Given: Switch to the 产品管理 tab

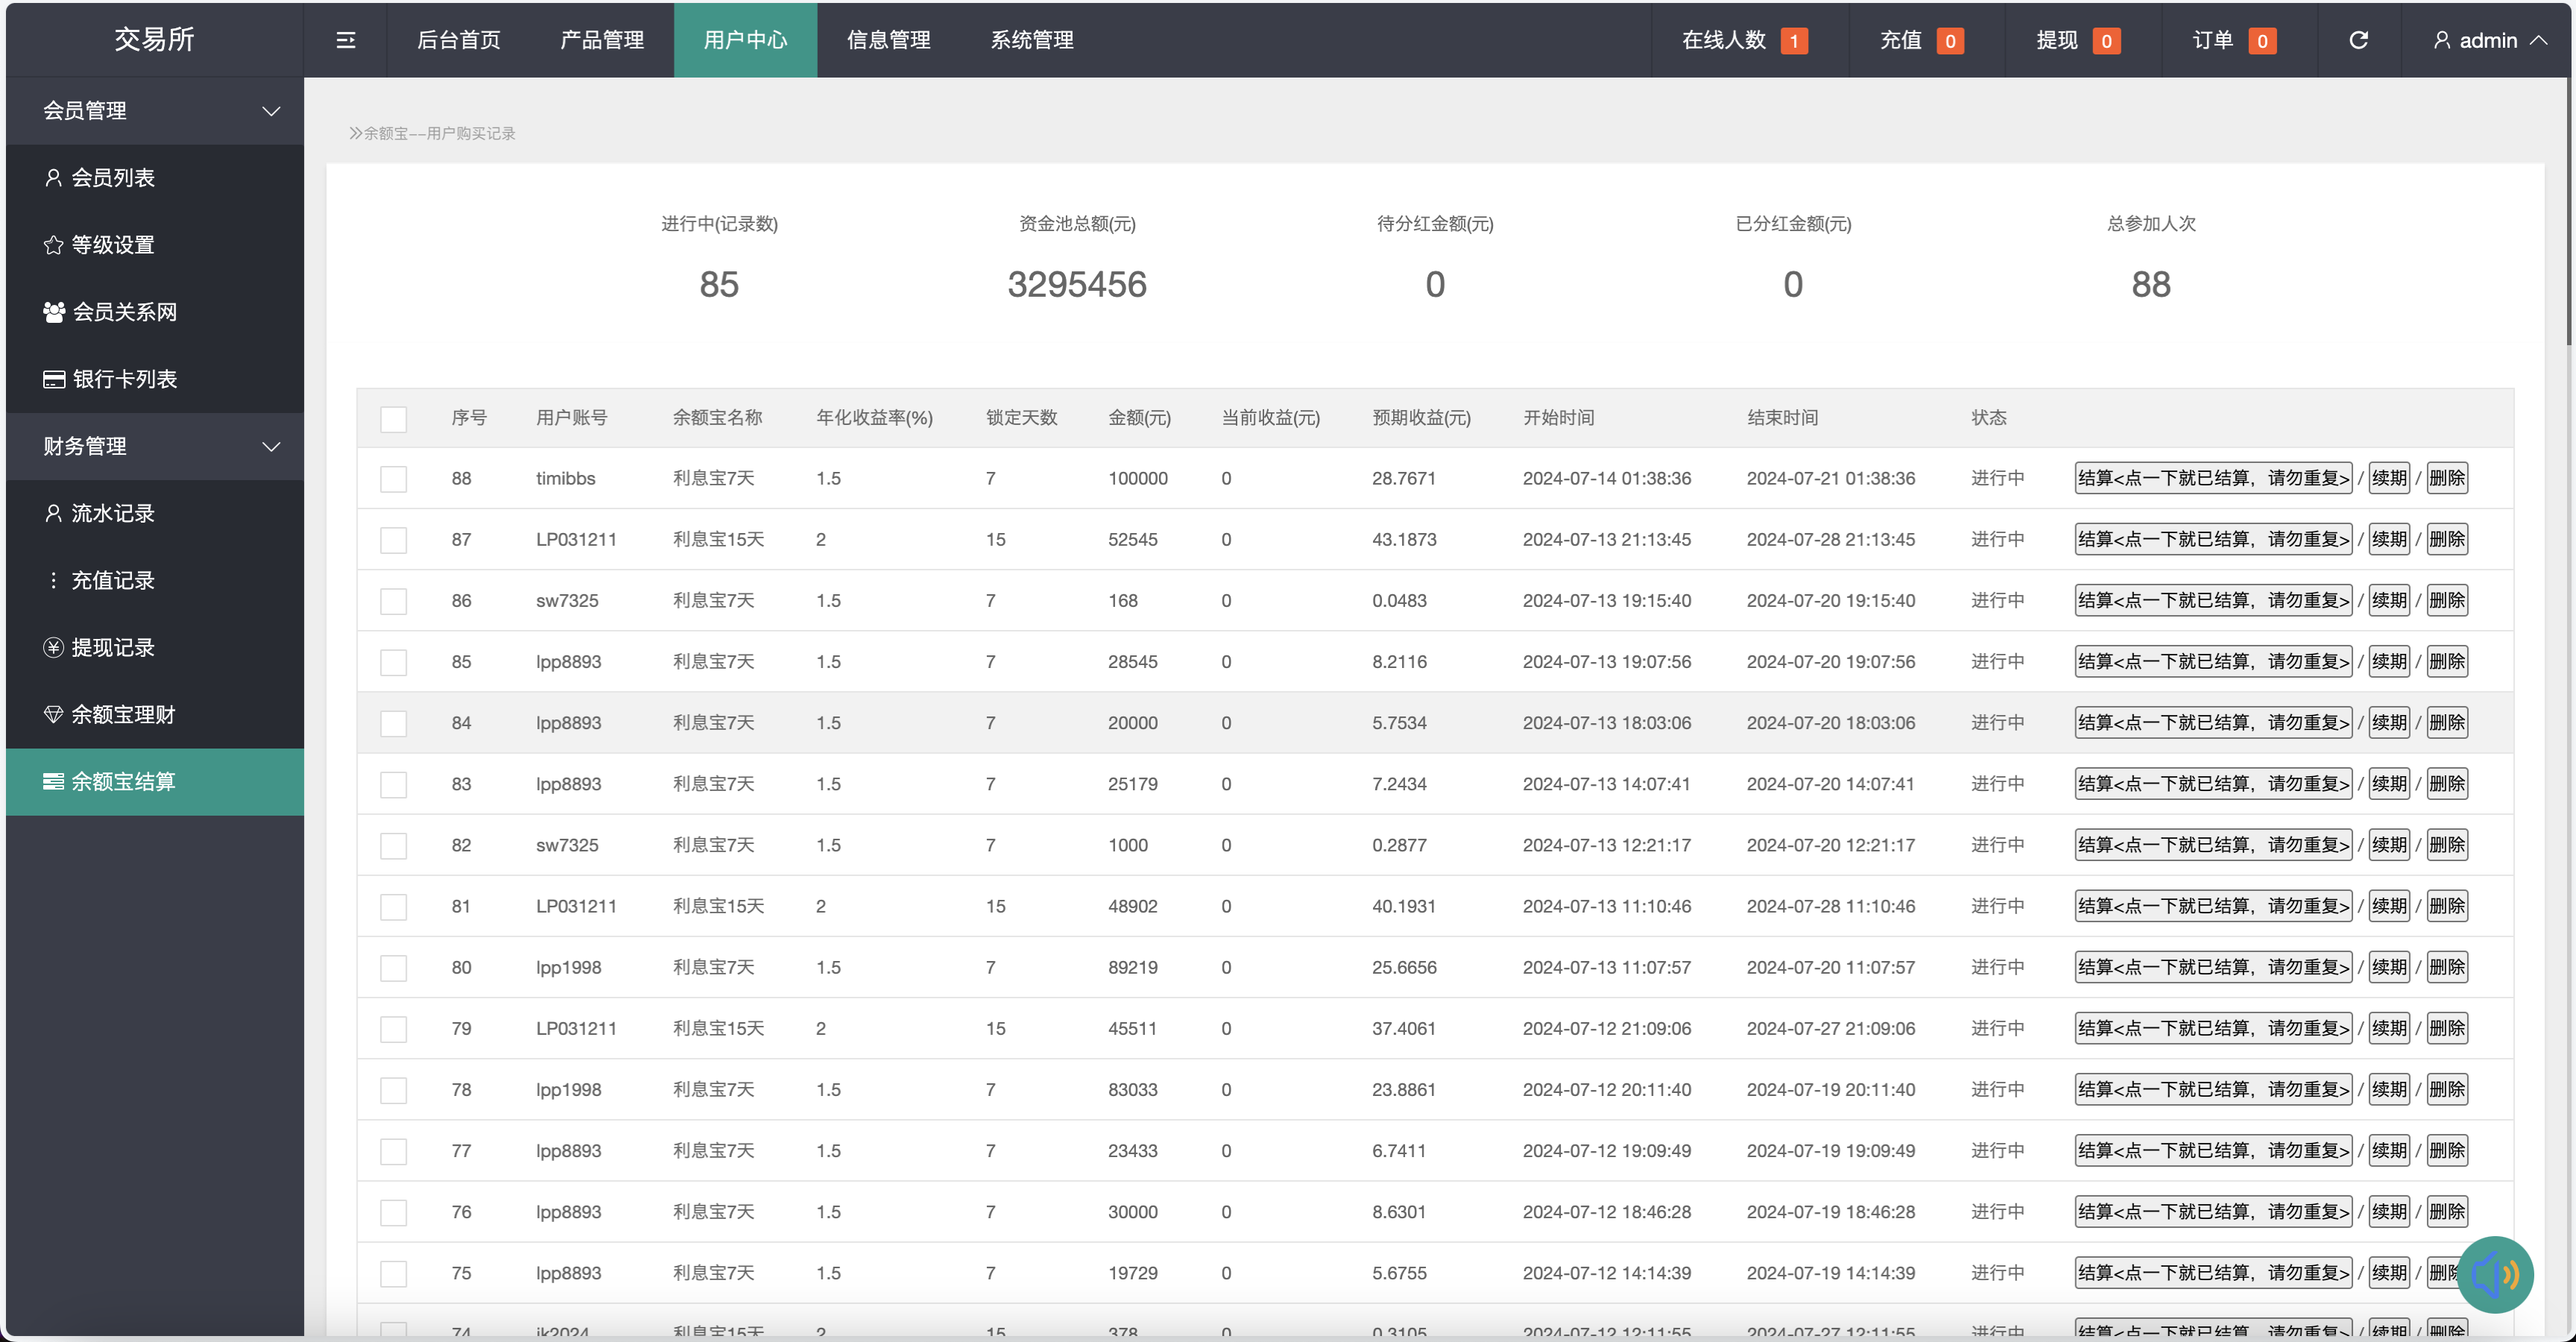Looking at the screenshot, I should [603, 40].
